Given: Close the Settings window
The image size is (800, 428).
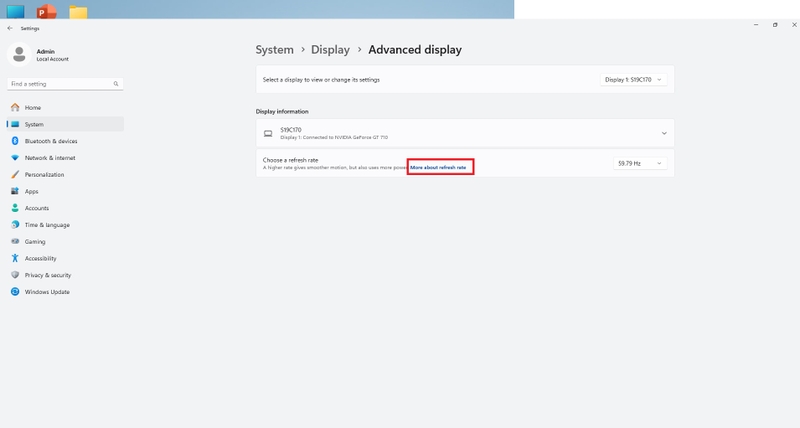Looking at the screenshot, I should [x=794, y=24].
